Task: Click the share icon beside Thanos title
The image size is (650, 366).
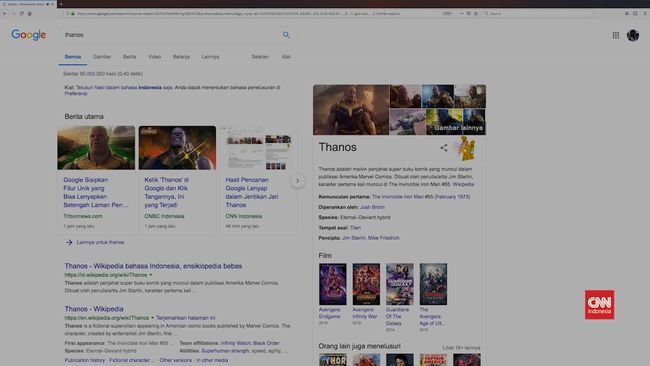Action: (444, 148)
